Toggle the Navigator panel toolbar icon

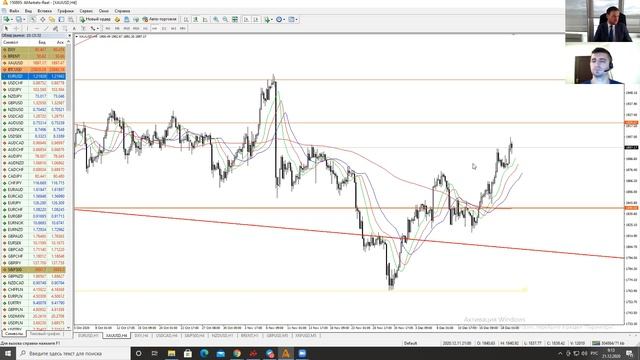tap(52, 19)
